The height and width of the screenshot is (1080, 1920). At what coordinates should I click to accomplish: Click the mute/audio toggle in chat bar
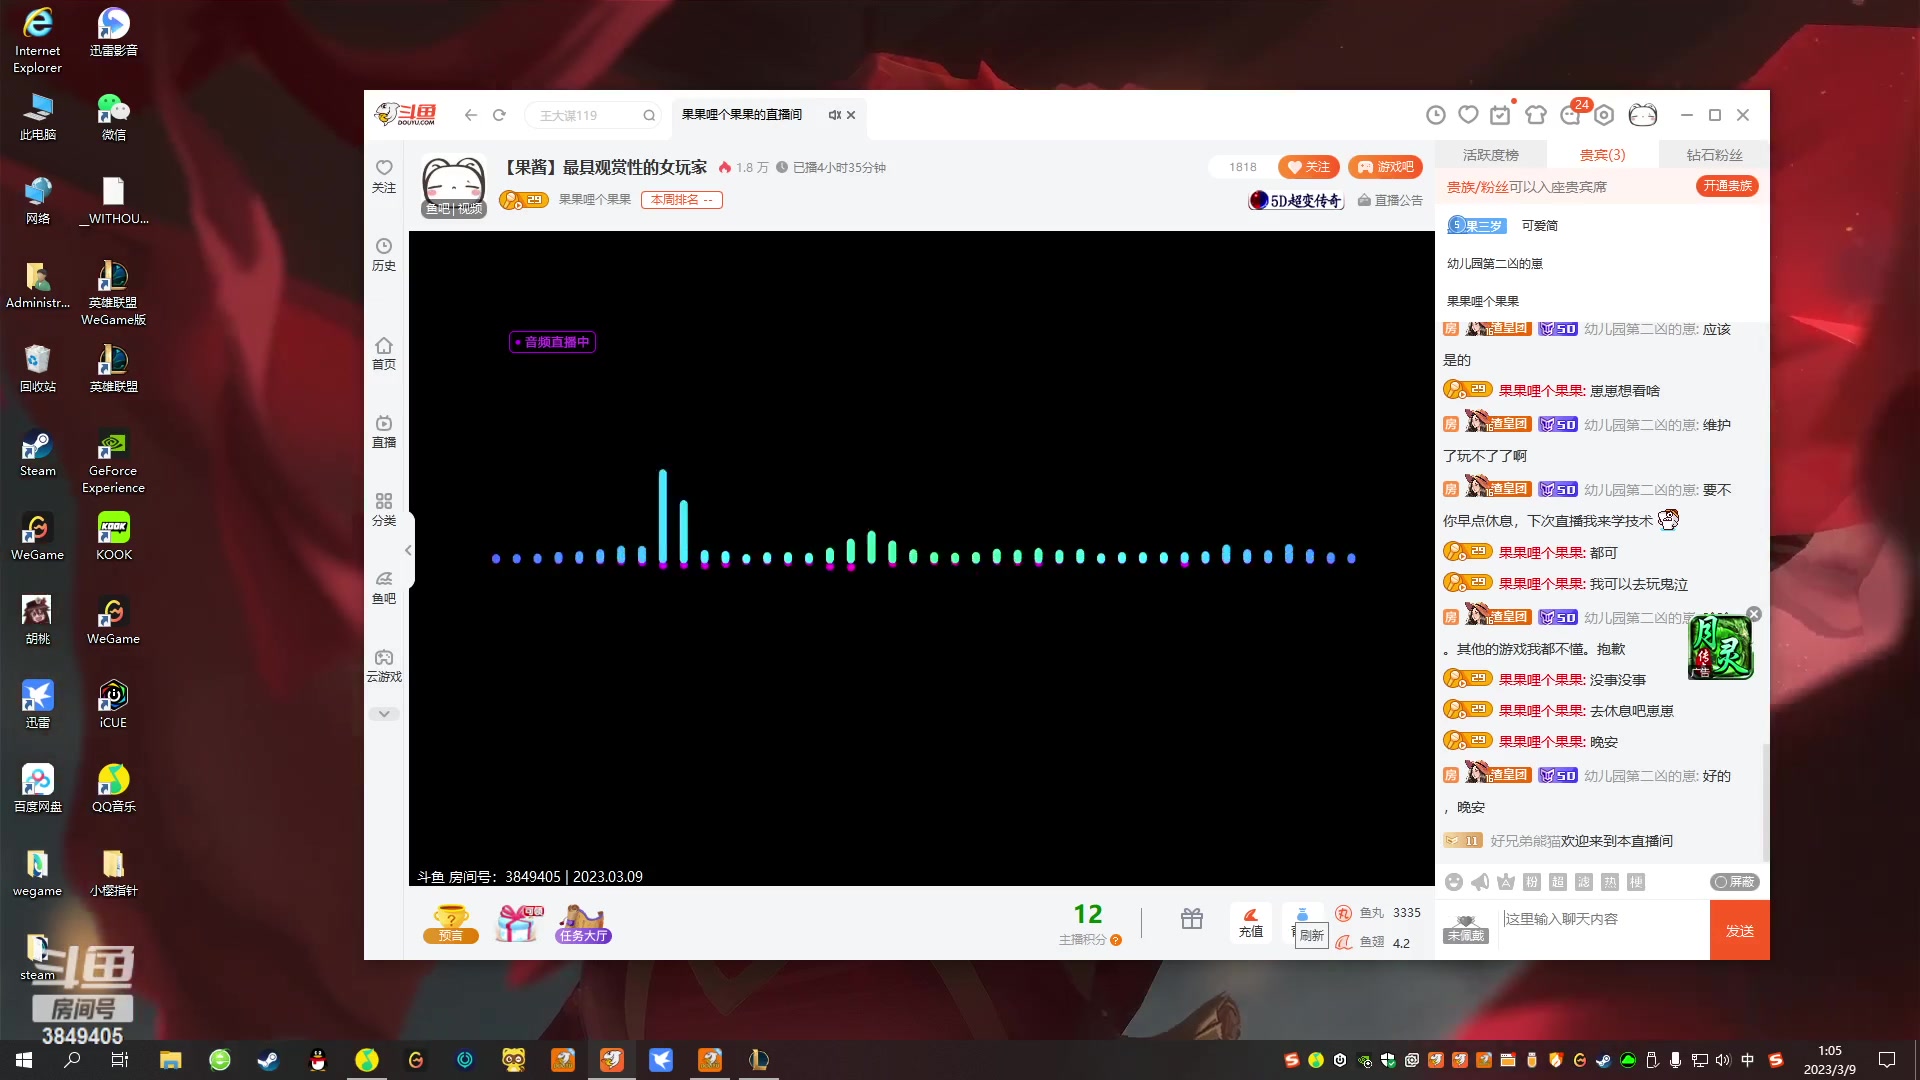pos(1480,881)
